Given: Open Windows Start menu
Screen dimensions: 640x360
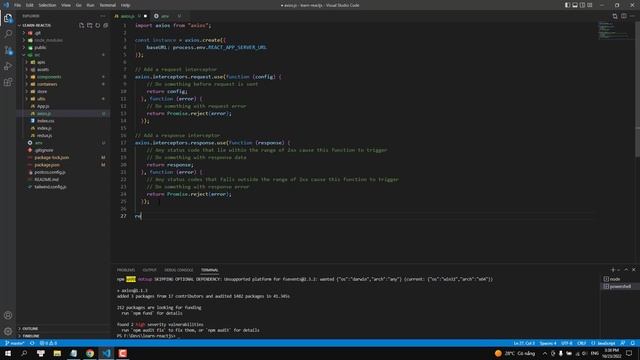Looking at the screenshot, I should point(8,353).
